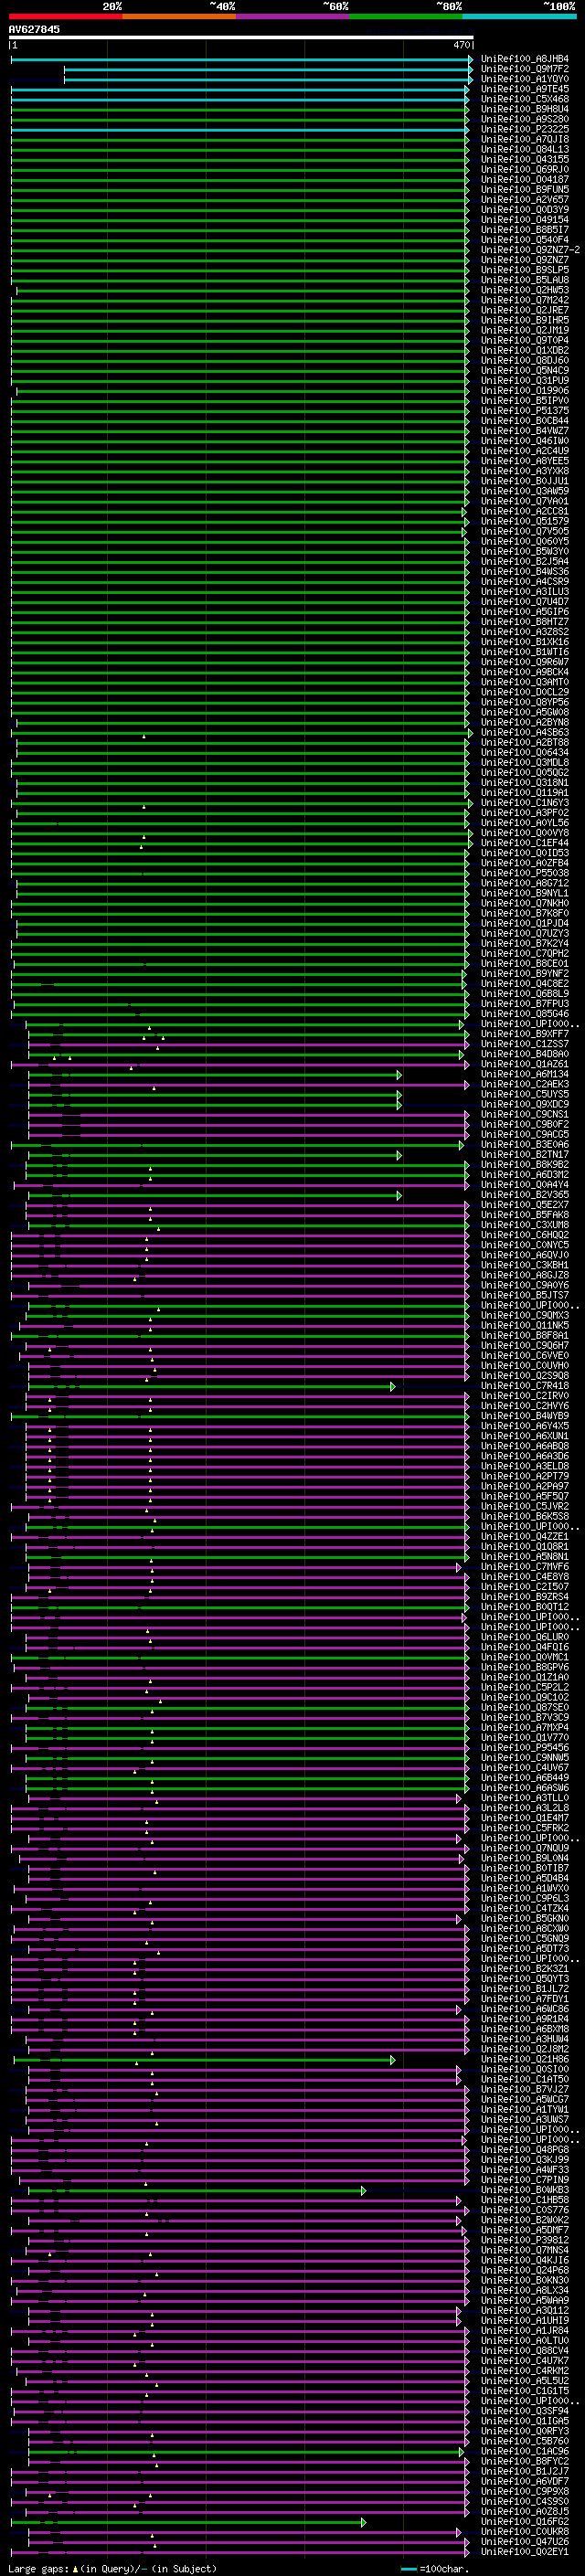Select the UniRef100_Q9ZNZ7-2 label
Viewport: 585px width, 2576px height.
[530, 250]
